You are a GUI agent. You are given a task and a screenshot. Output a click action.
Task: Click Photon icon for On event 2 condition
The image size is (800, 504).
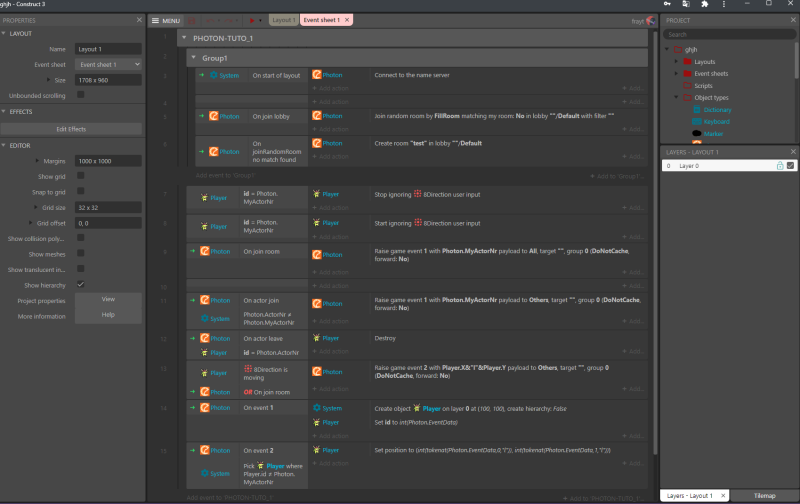coord(205,450)
